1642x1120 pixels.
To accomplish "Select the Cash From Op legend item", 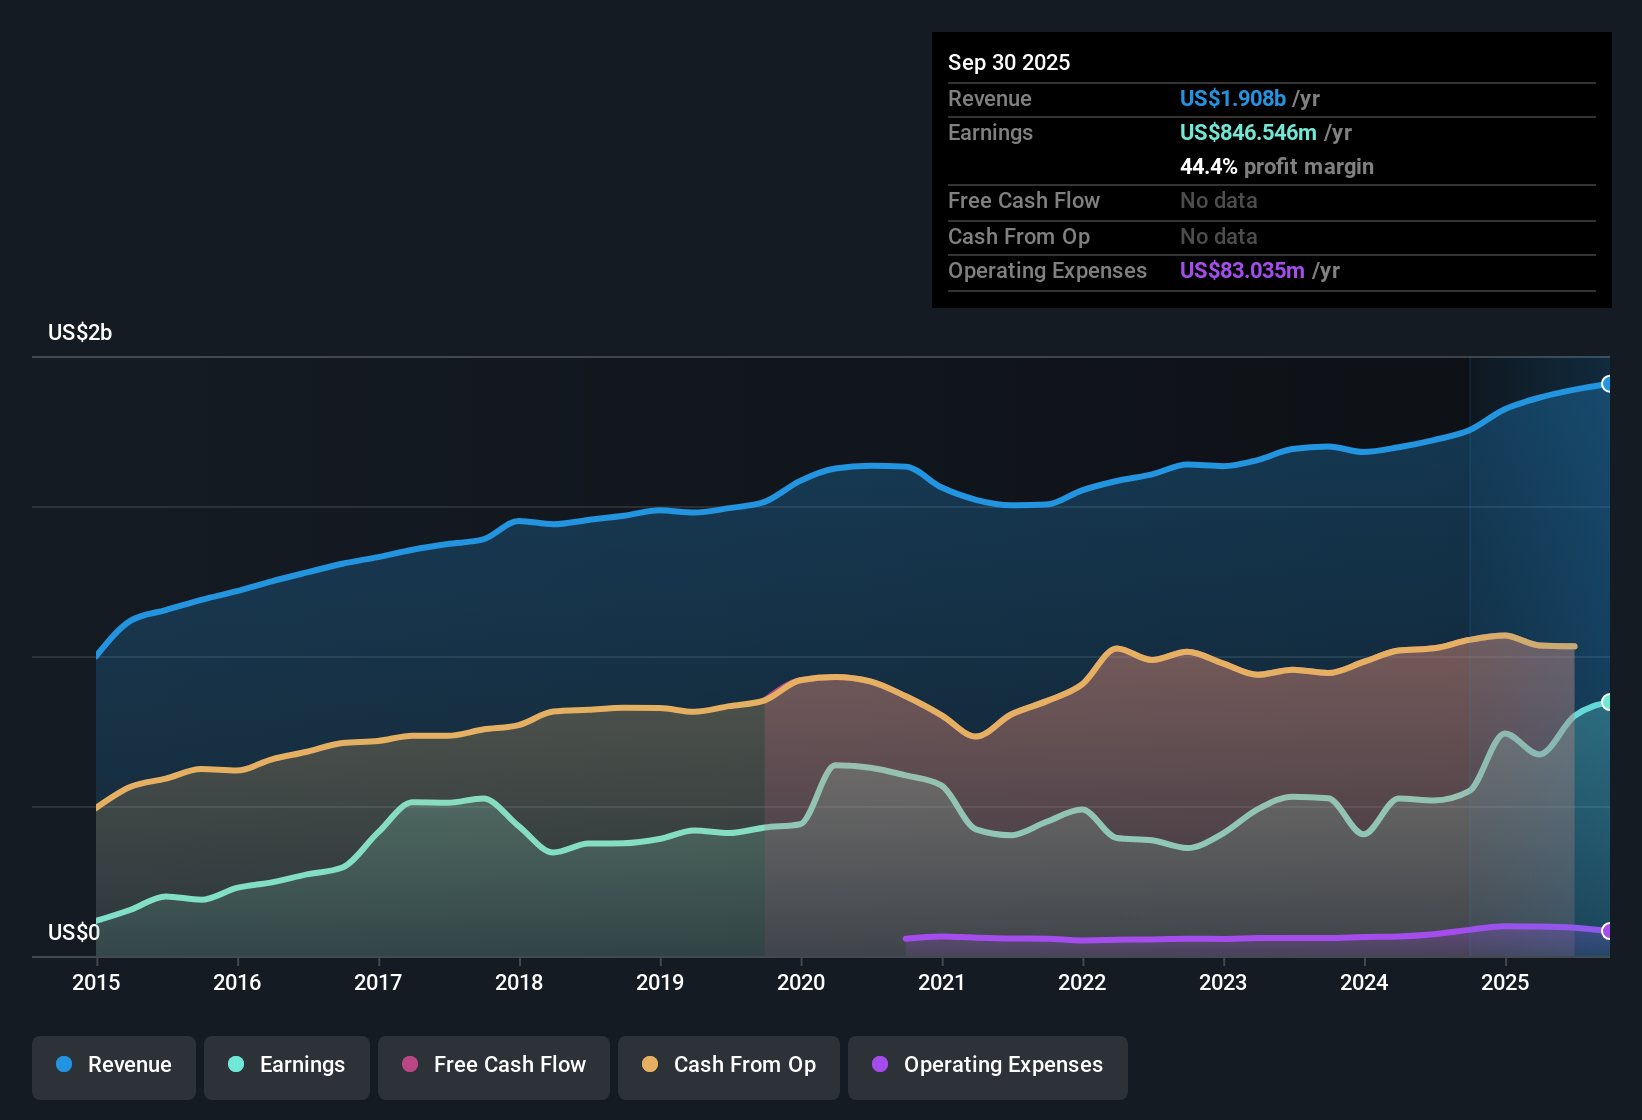I will (x=728, y=1065).
